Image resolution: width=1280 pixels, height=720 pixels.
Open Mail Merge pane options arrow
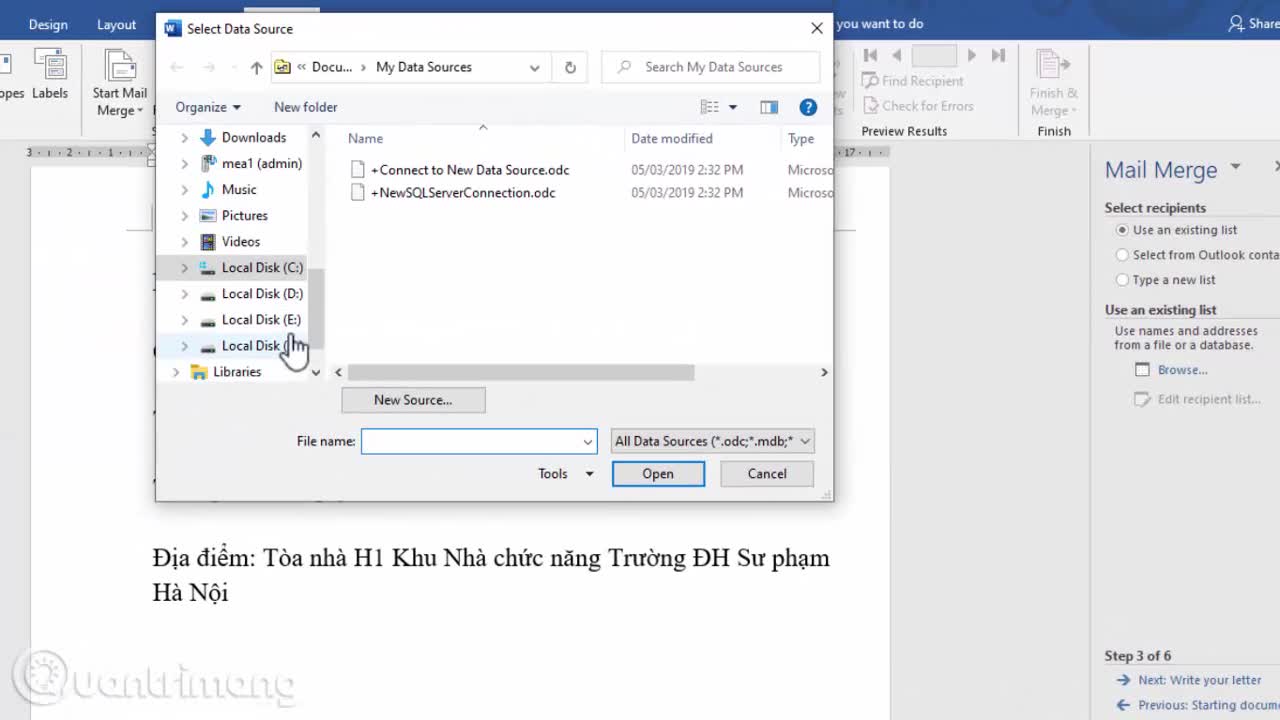point(1235,167)
